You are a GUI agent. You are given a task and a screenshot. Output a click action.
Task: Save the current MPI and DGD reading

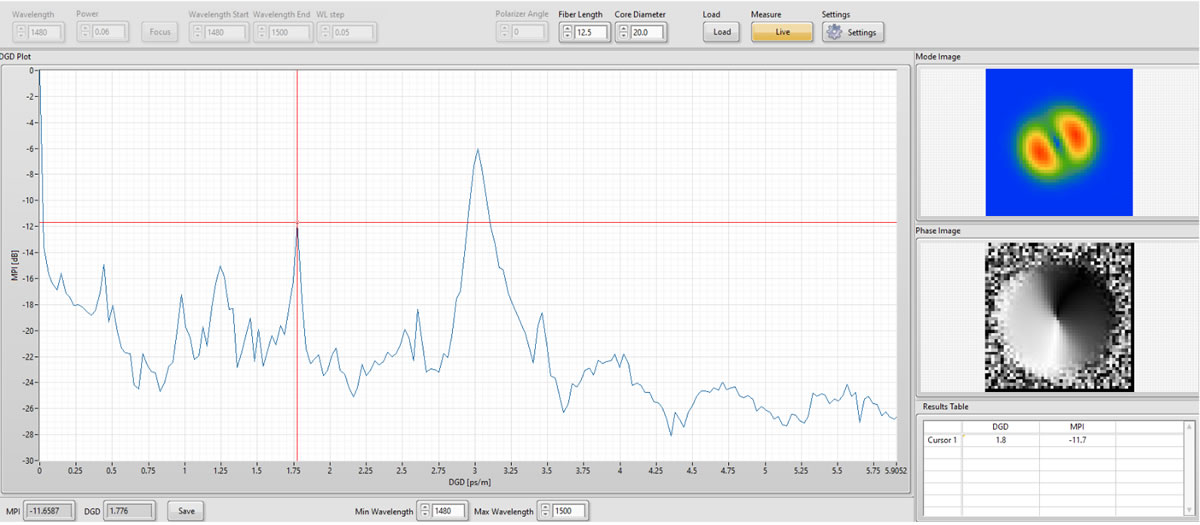[x=186, y=510]
